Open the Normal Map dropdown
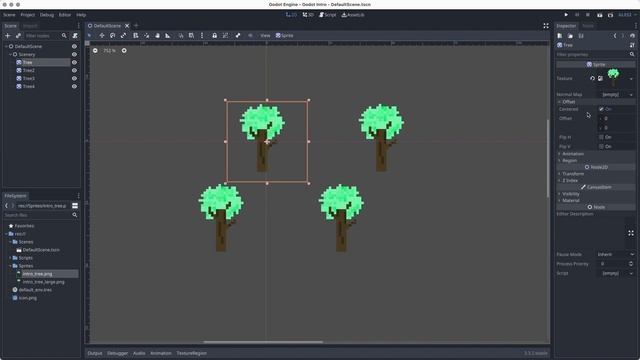 (617, 95)
